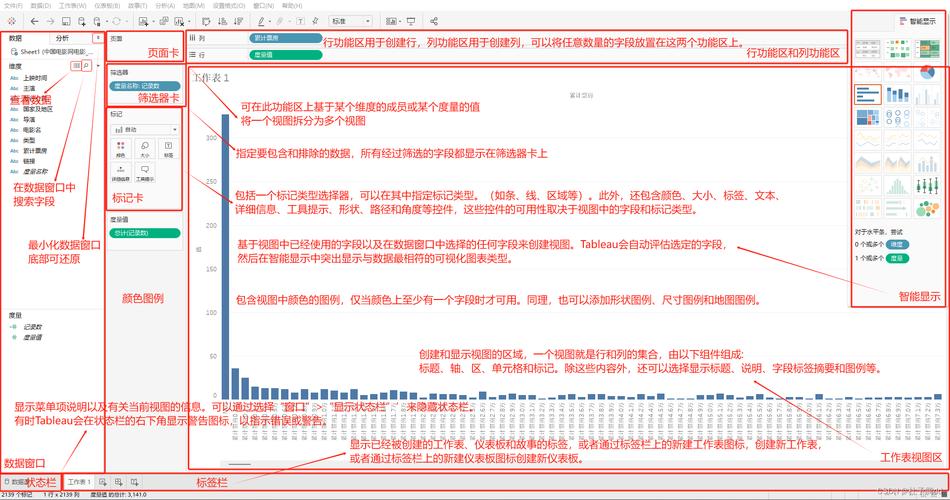Open the 分析(A) menu
The width and height of the screenshot is (950, 500).
point(165,5)
